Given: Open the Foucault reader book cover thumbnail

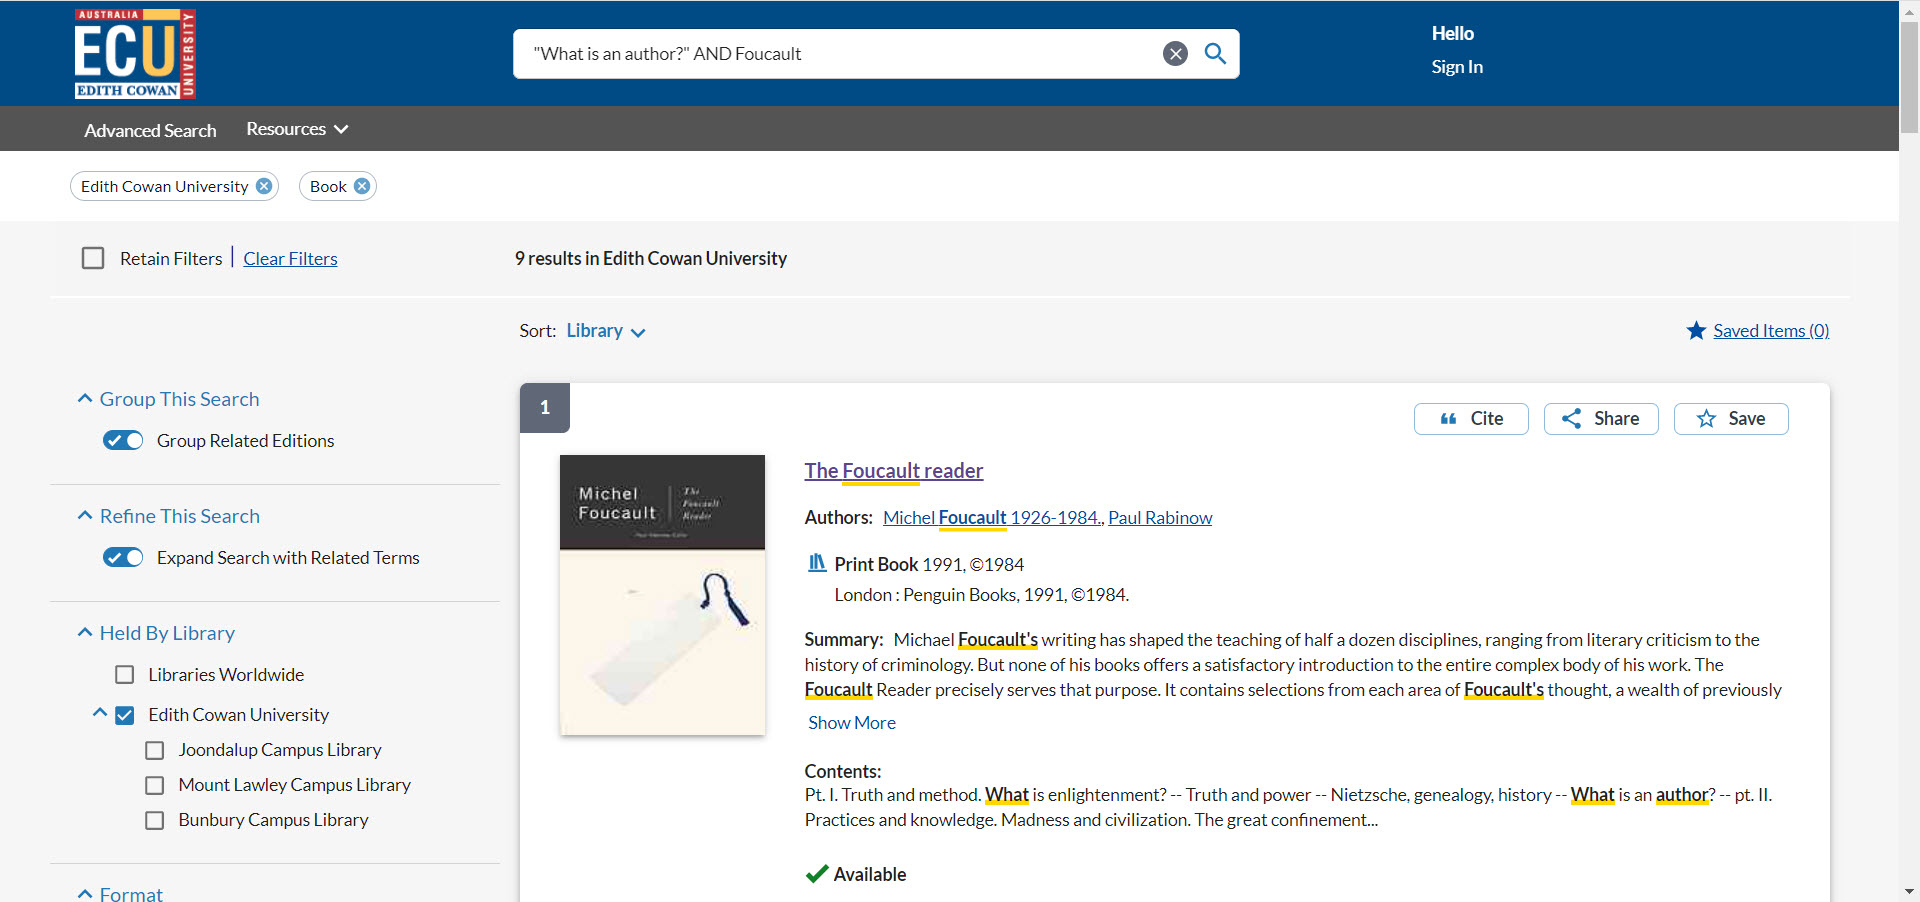Looking at the screenshot, I should (x=662, y=595).
